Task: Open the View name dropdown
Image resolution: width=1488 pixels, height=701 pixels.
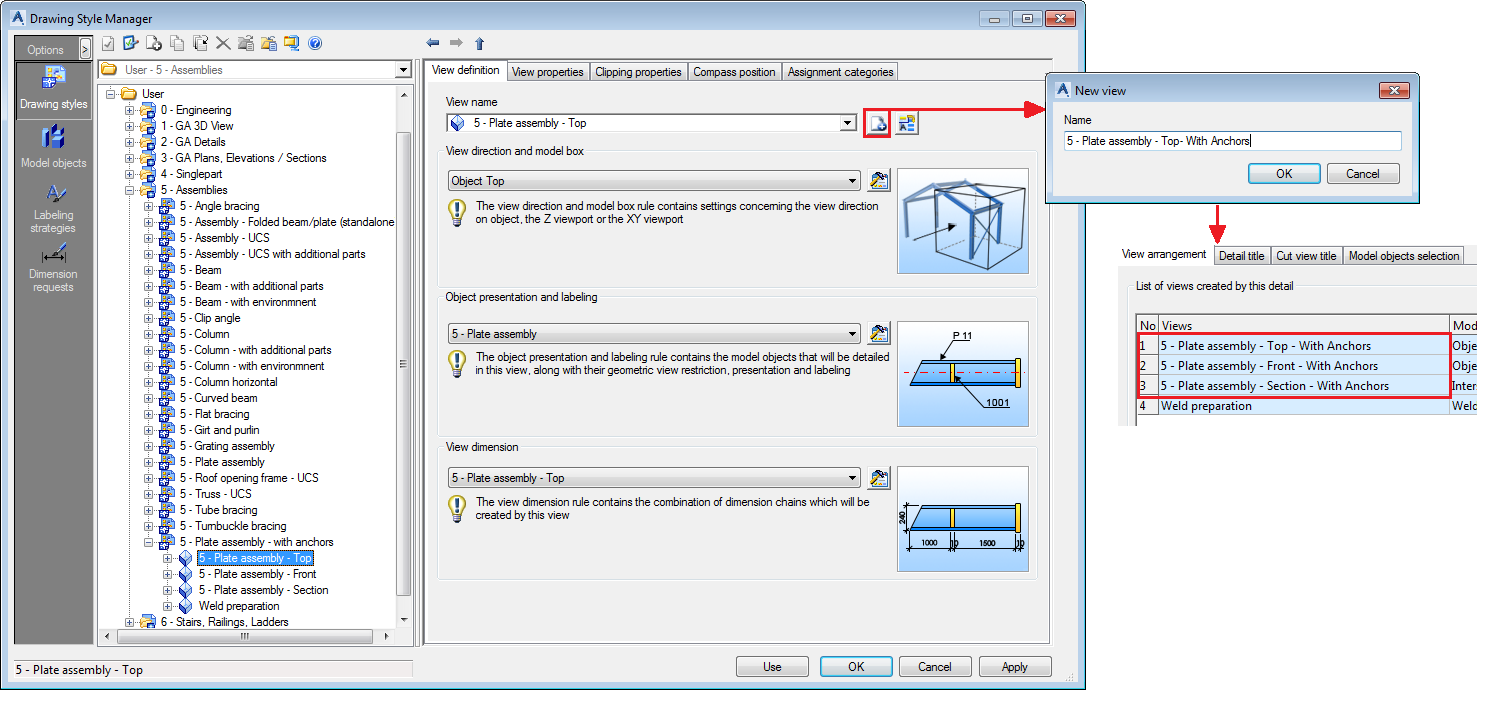Action: tap(849, 123)
